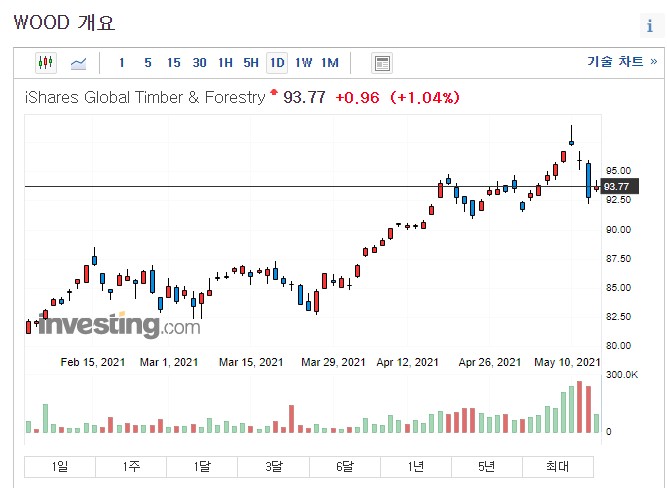Switch to the area line chart icon
The image size is (667, 488).
coord(78,63)
